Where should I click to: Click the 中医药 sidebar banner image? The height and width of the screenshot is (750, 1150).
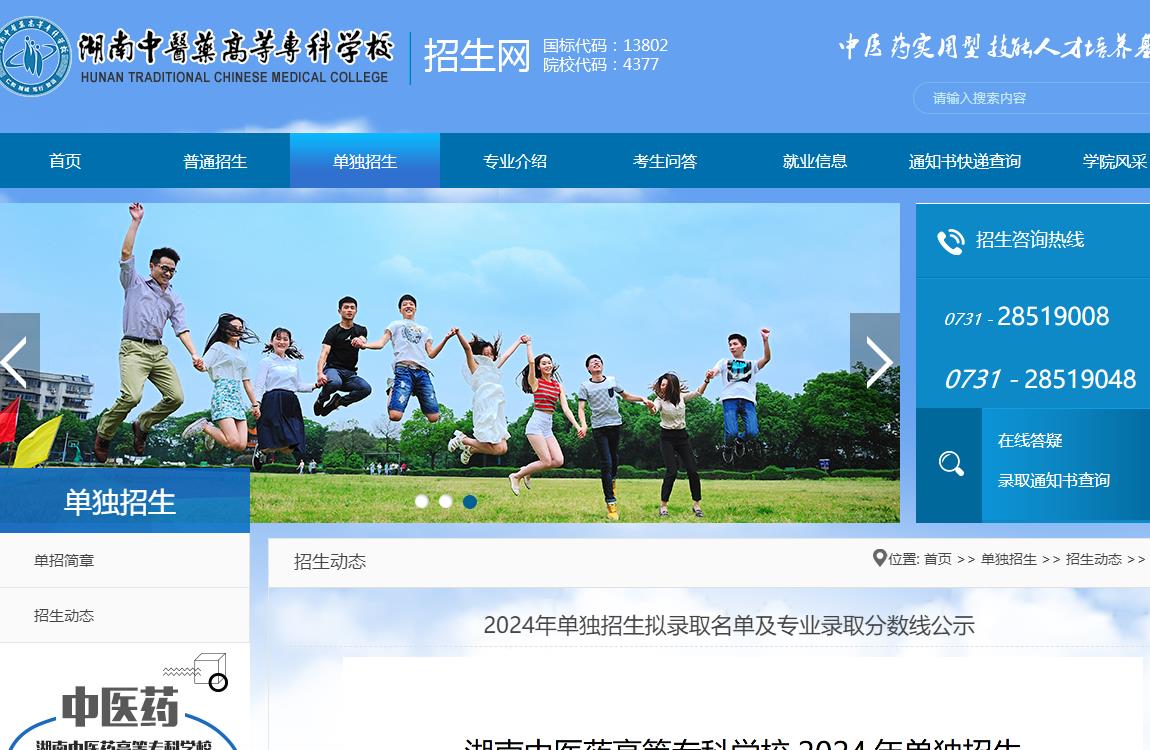click(125, 698)
